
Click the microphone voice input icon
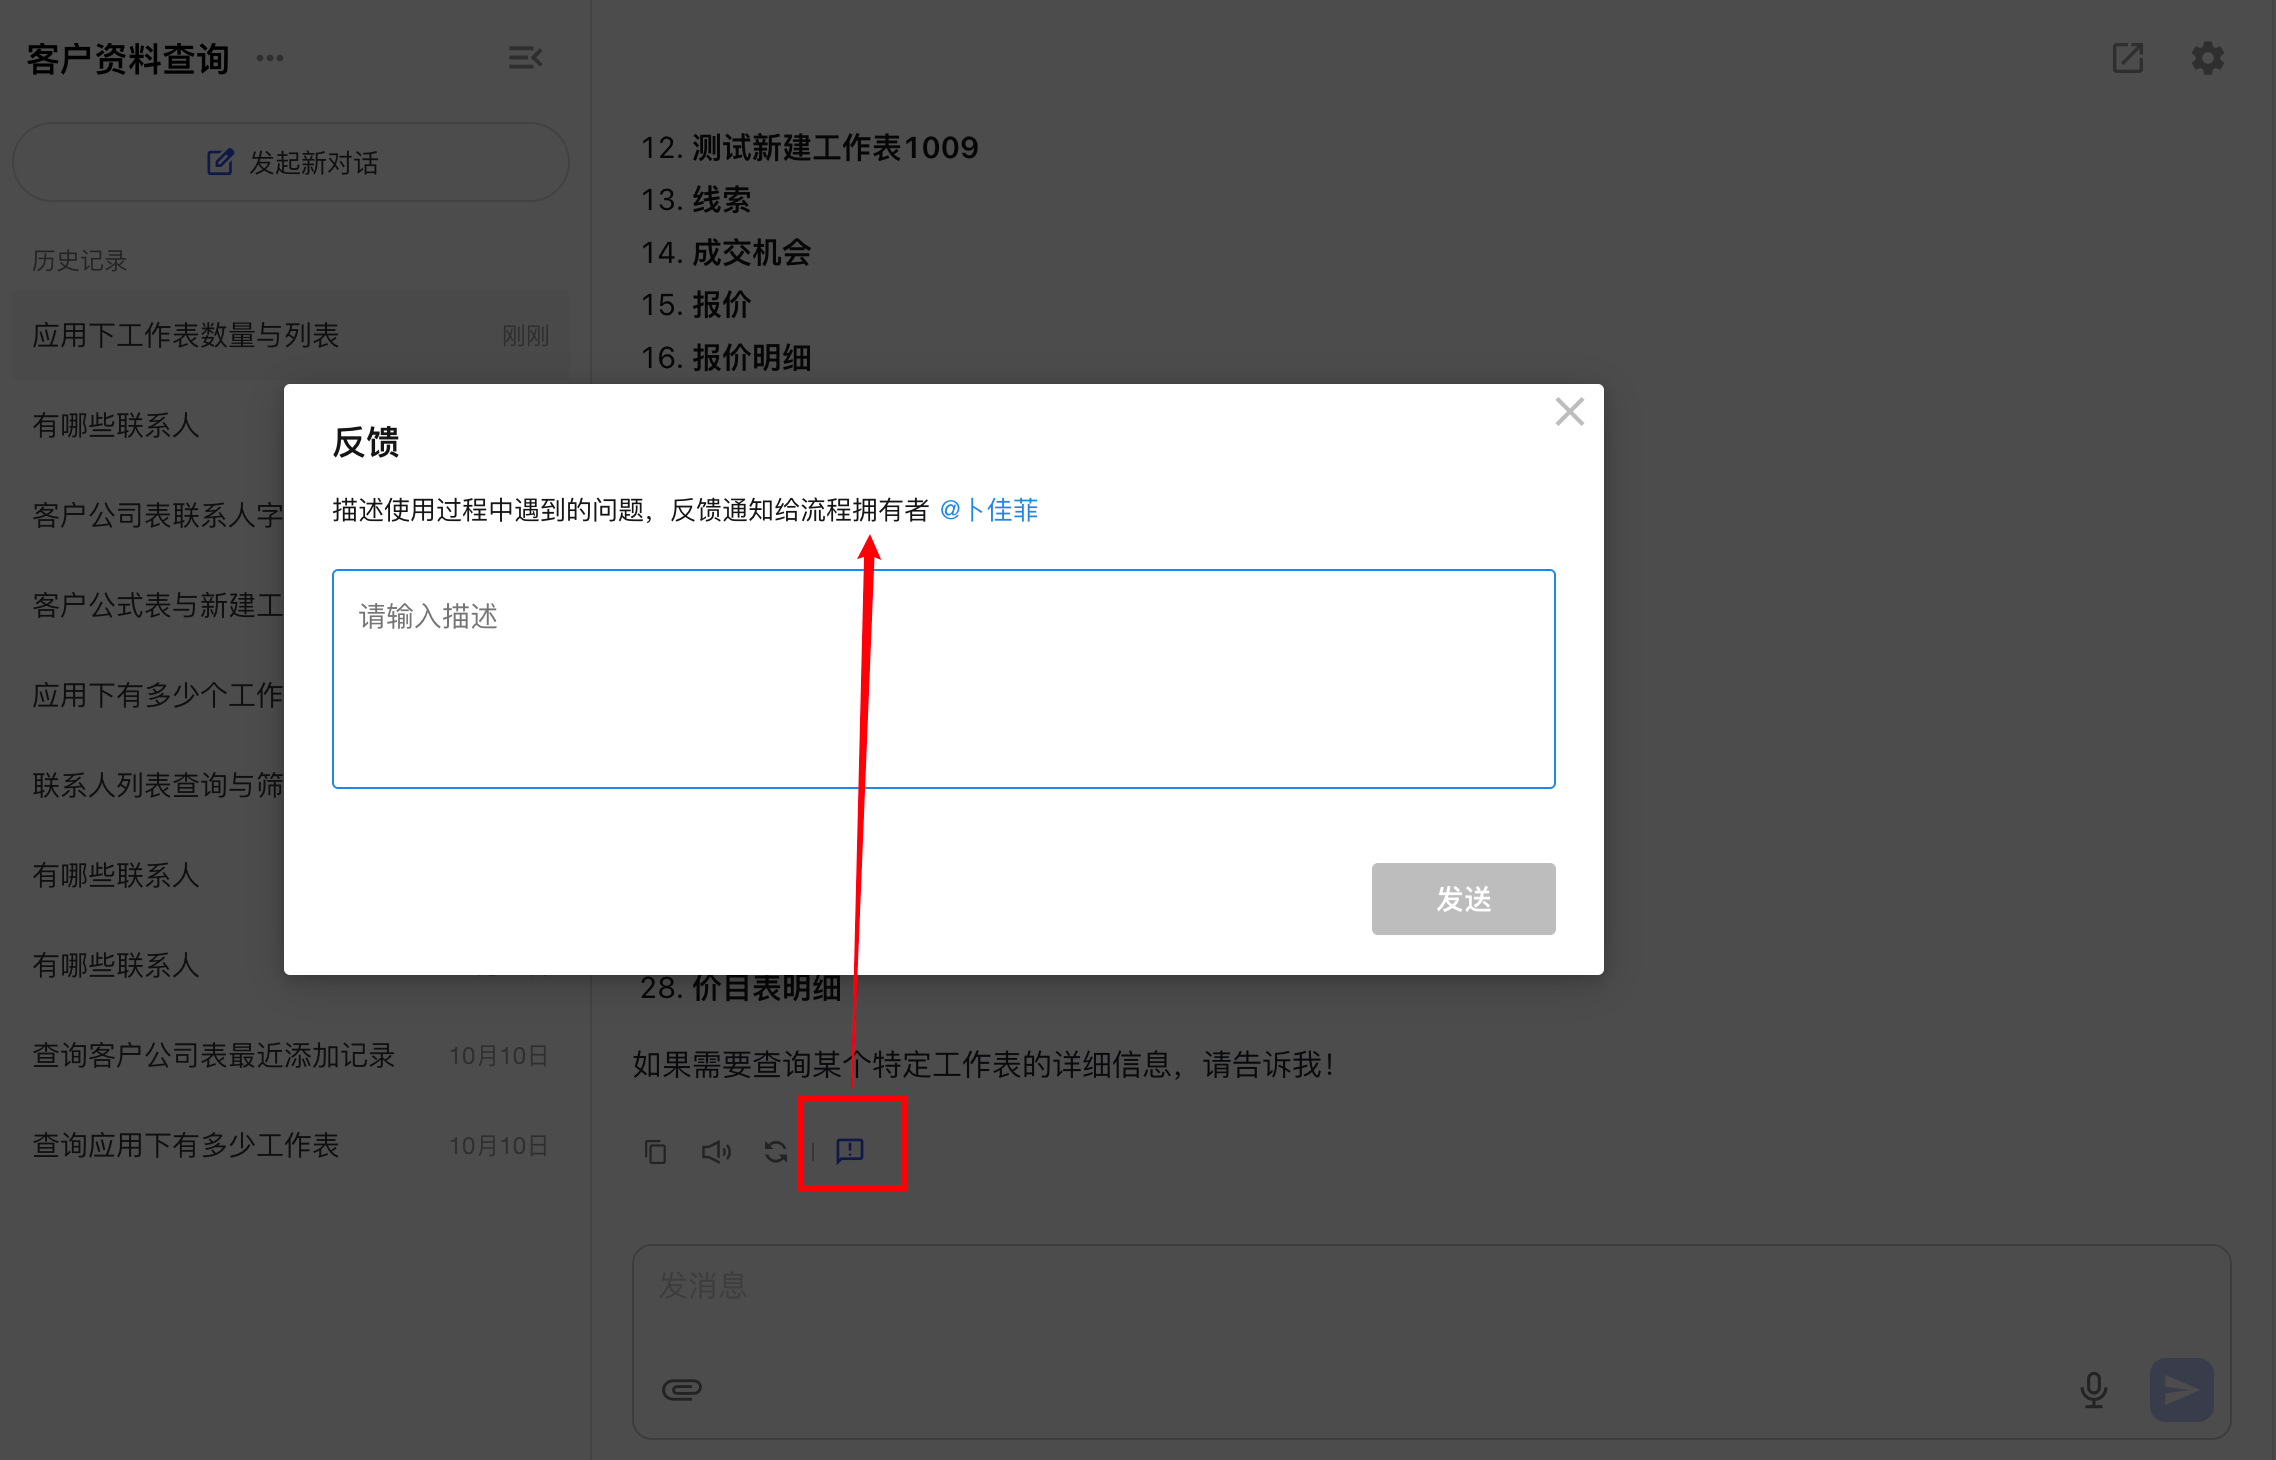2093,1389
